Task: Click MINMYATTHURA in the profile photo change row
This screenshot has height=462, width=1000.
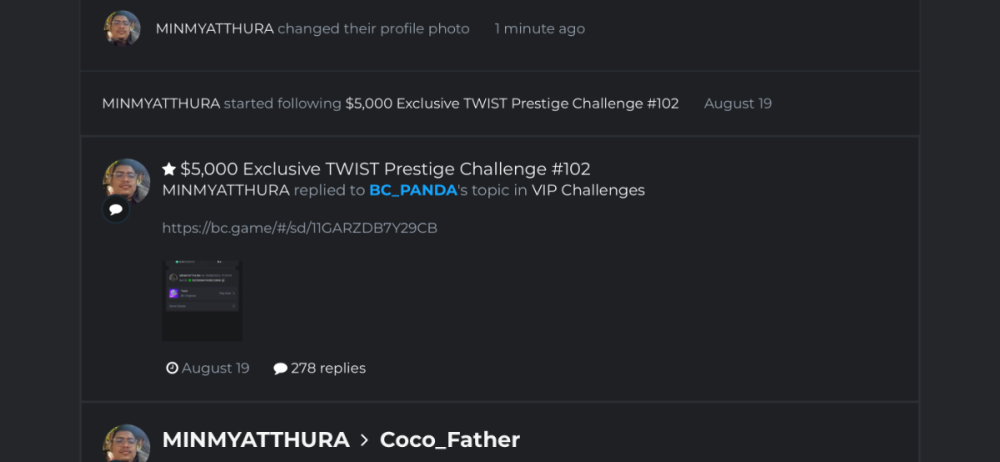Action: click(x=214, y=29)
